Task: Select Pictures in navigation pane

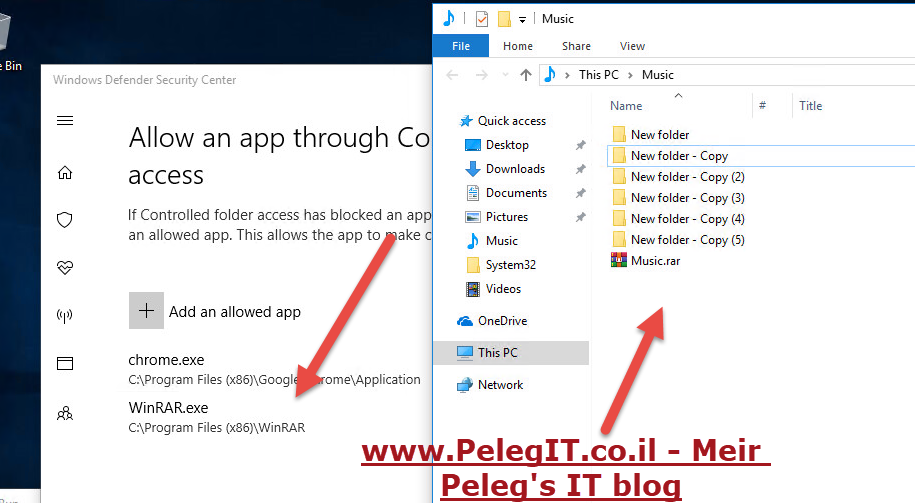Action: coord(507,216)
